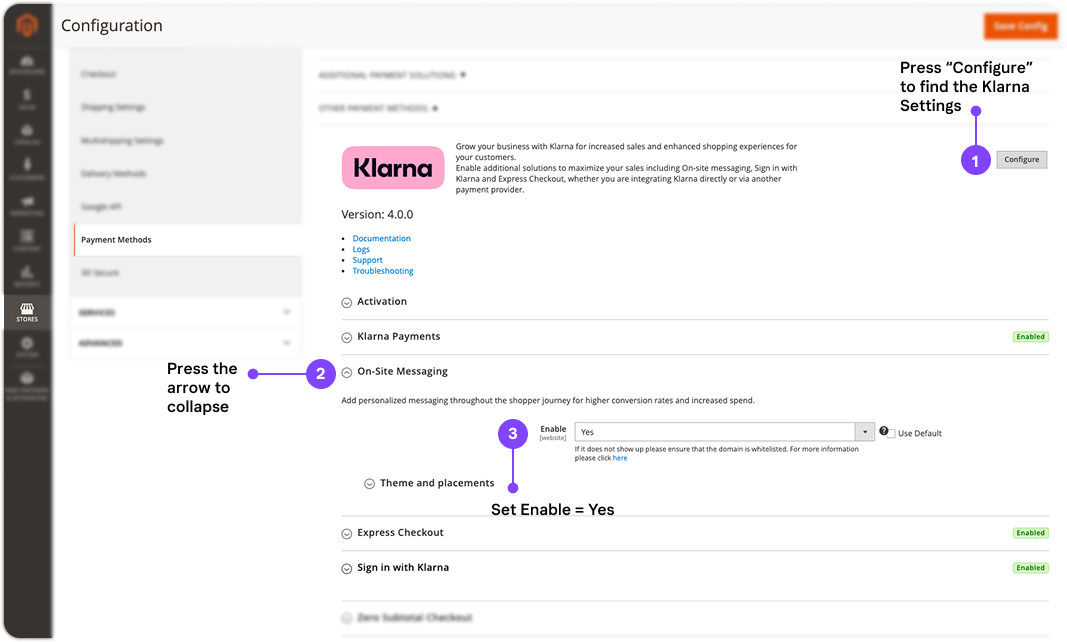The height and width of the screenshot is (642, 1067).
Task: Expand the Klarna Payments section
Action: click(347, 337)
